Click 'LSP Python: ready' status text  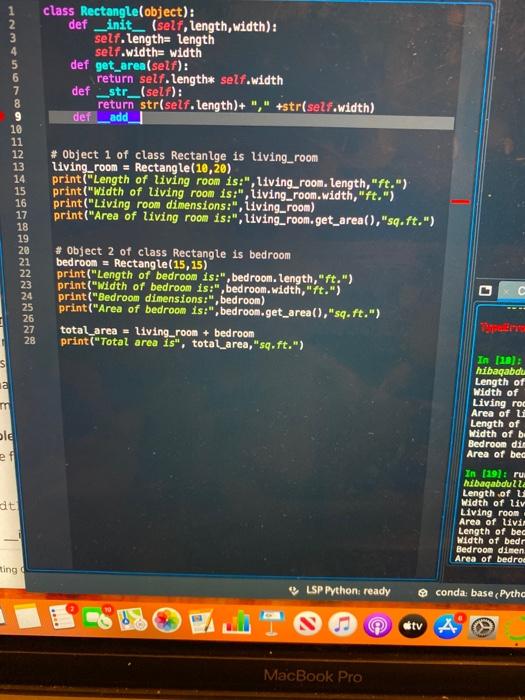click(348, 591)
